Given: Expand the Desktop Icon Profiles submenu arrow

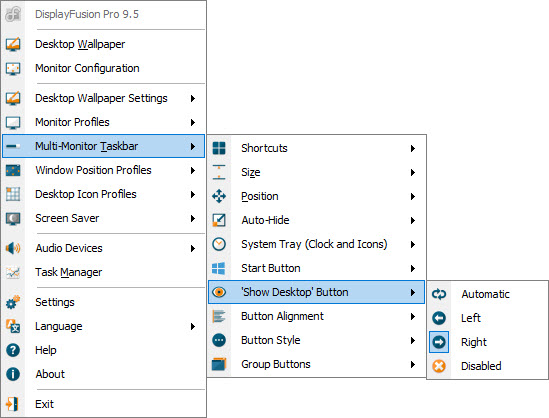Looking at the screenshot, I should [193, 194].
